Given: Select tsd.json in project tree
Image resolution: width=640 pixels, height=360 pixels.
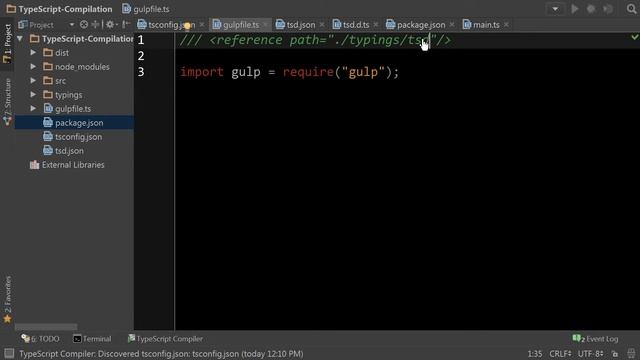Looking at the screenshot, I should click(x=69, y=151).
